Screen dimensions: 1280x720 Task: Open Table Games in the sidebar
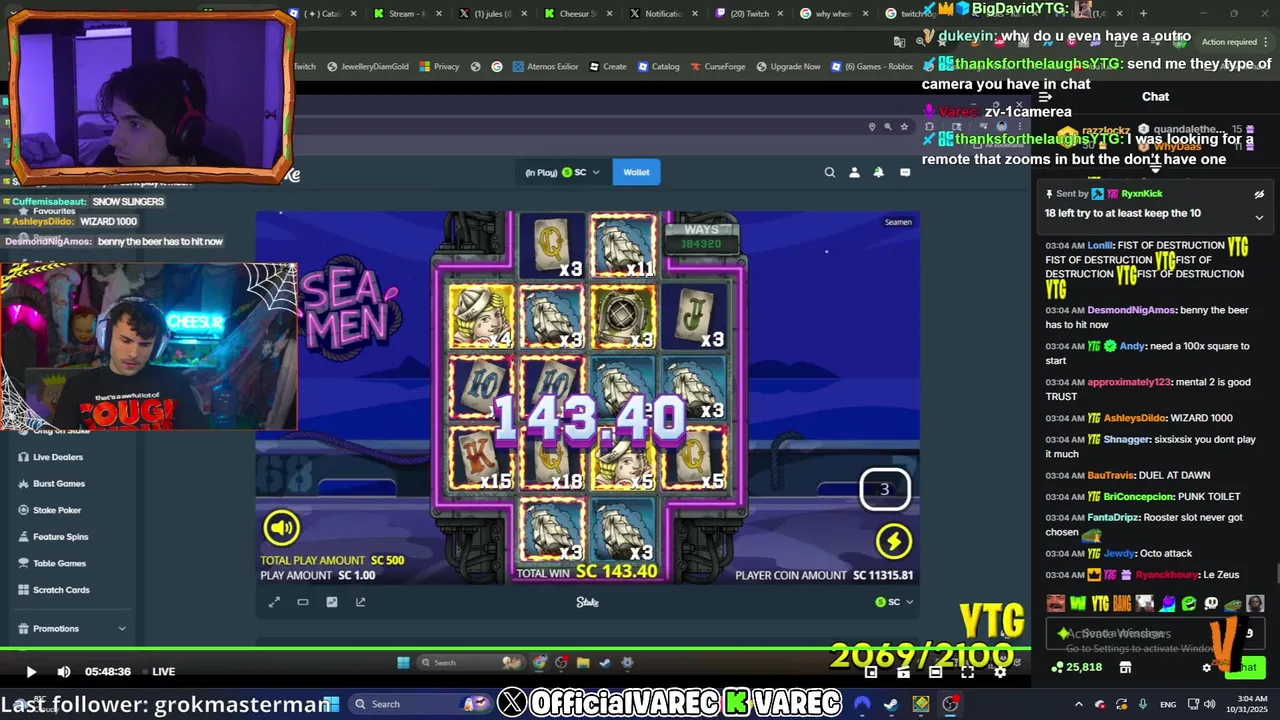[59, 563]
